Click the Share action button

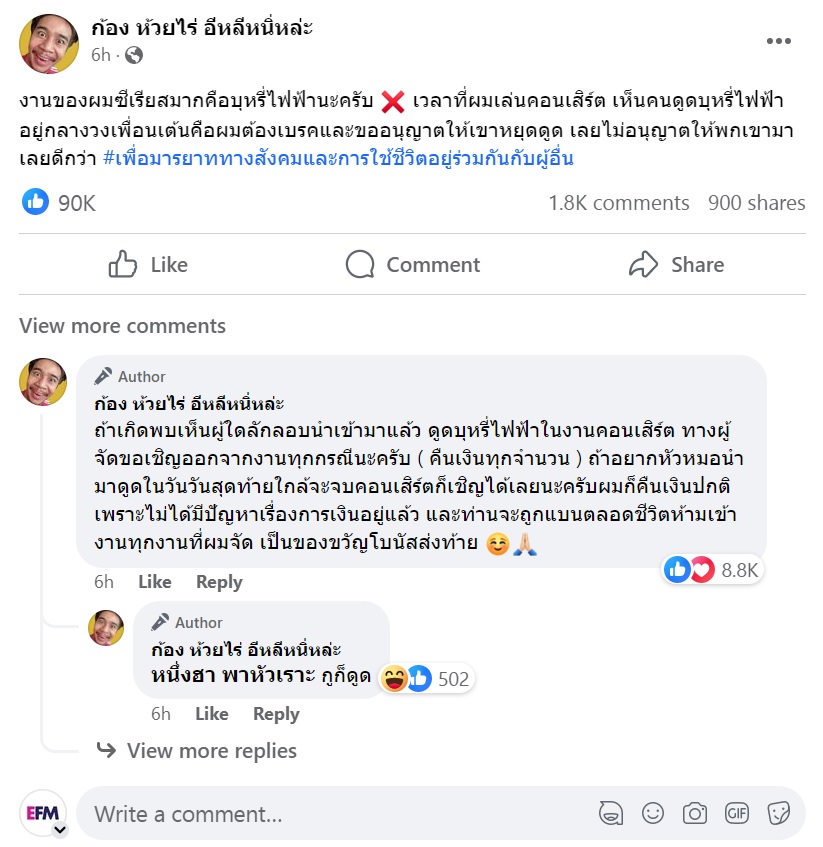tap(677, 265)
